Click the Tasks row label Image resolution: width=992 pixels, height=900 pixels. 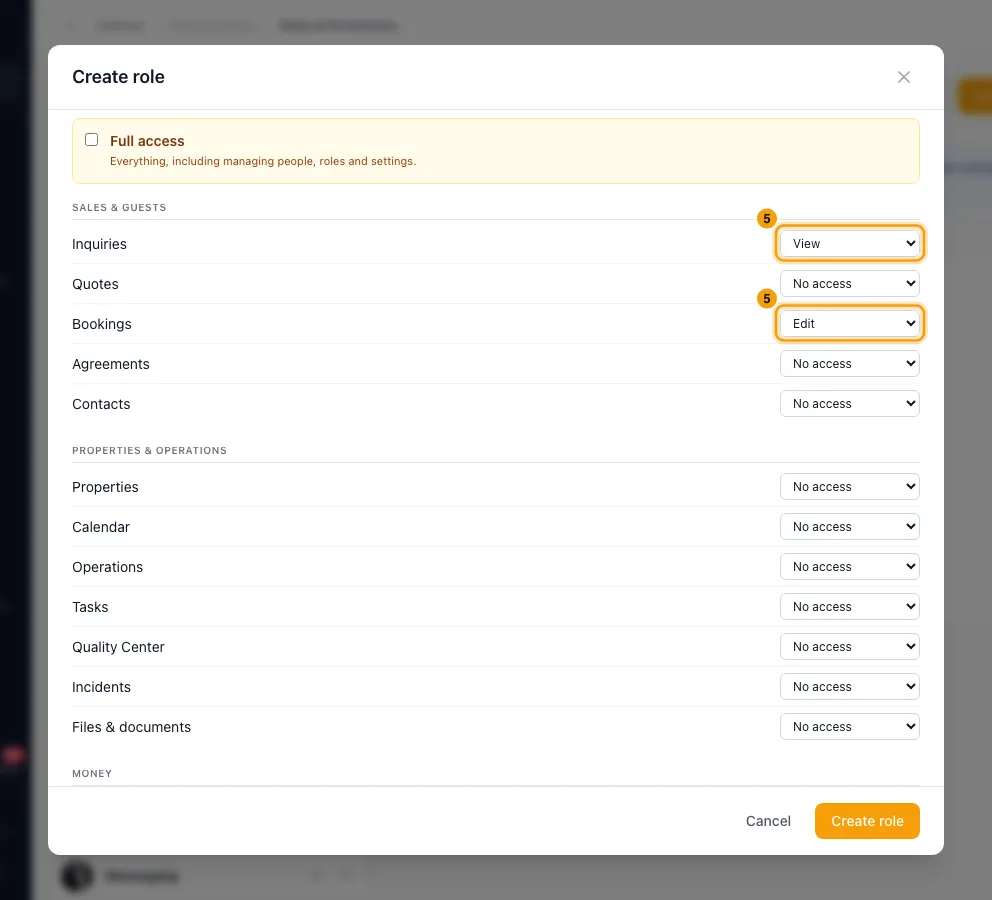point(90,607)
